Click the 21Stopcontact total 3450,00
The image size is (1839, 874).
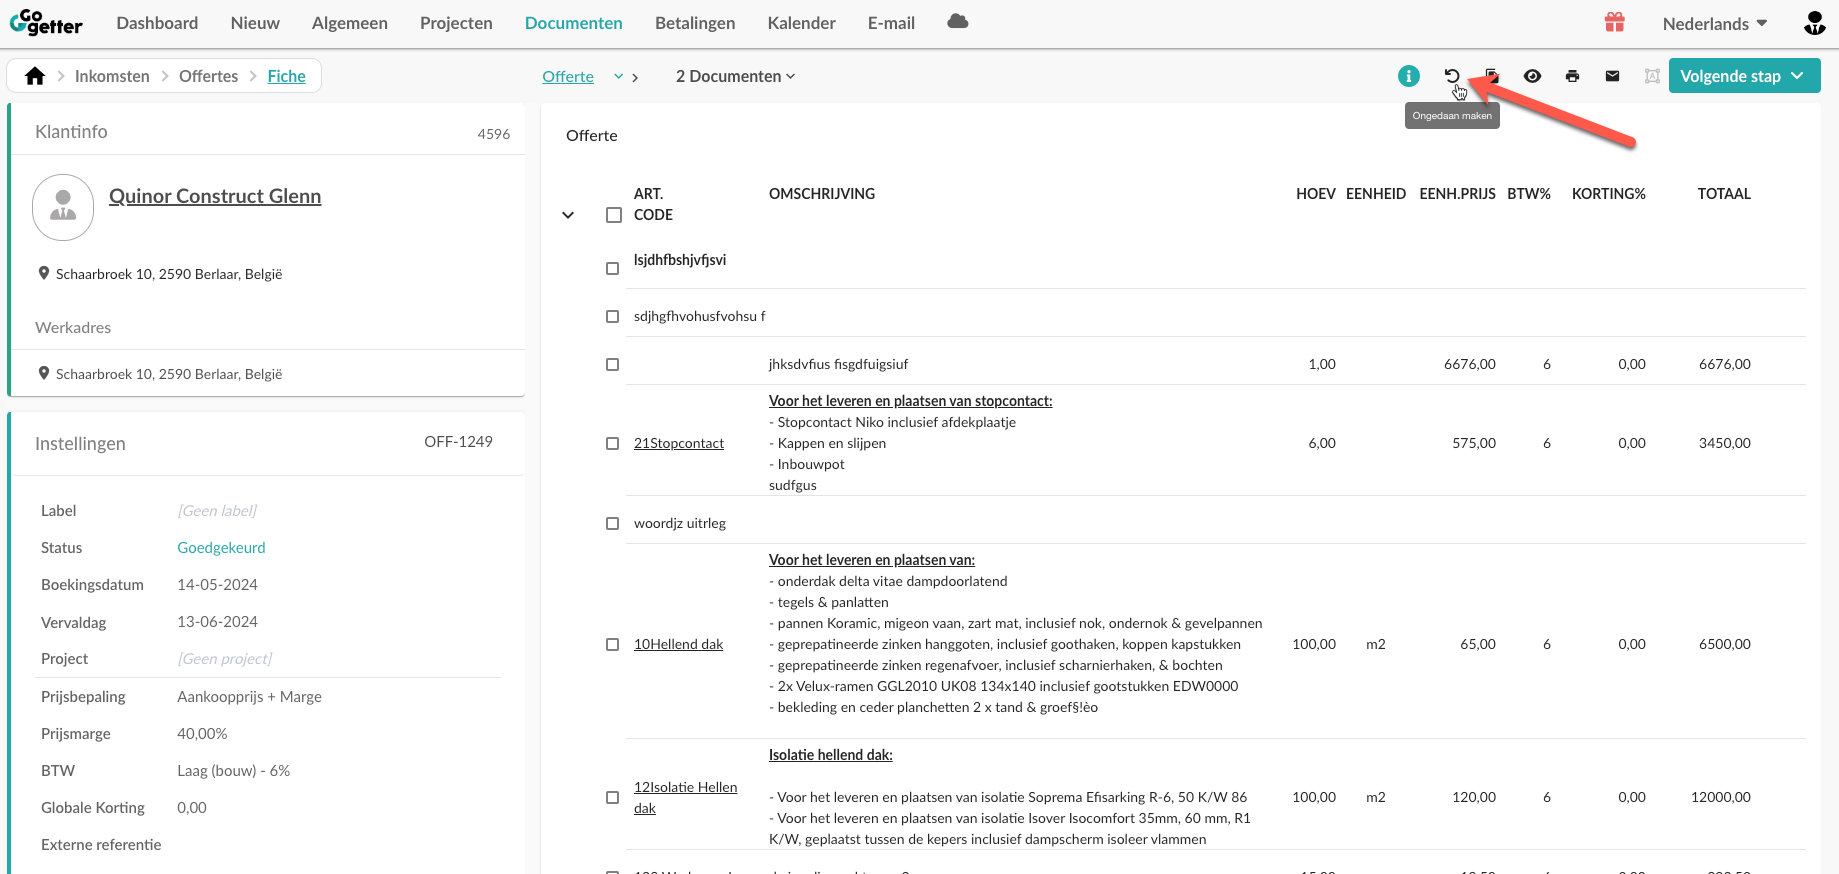point(1725,443)
